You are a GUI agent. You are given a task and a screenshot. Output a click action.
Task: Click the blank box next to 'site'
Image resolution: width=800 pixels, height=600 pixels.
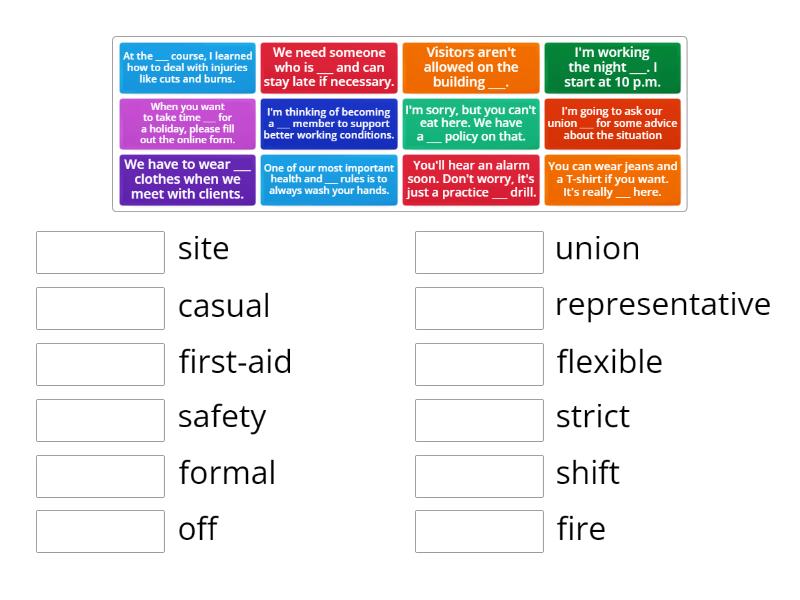(98, 249)
